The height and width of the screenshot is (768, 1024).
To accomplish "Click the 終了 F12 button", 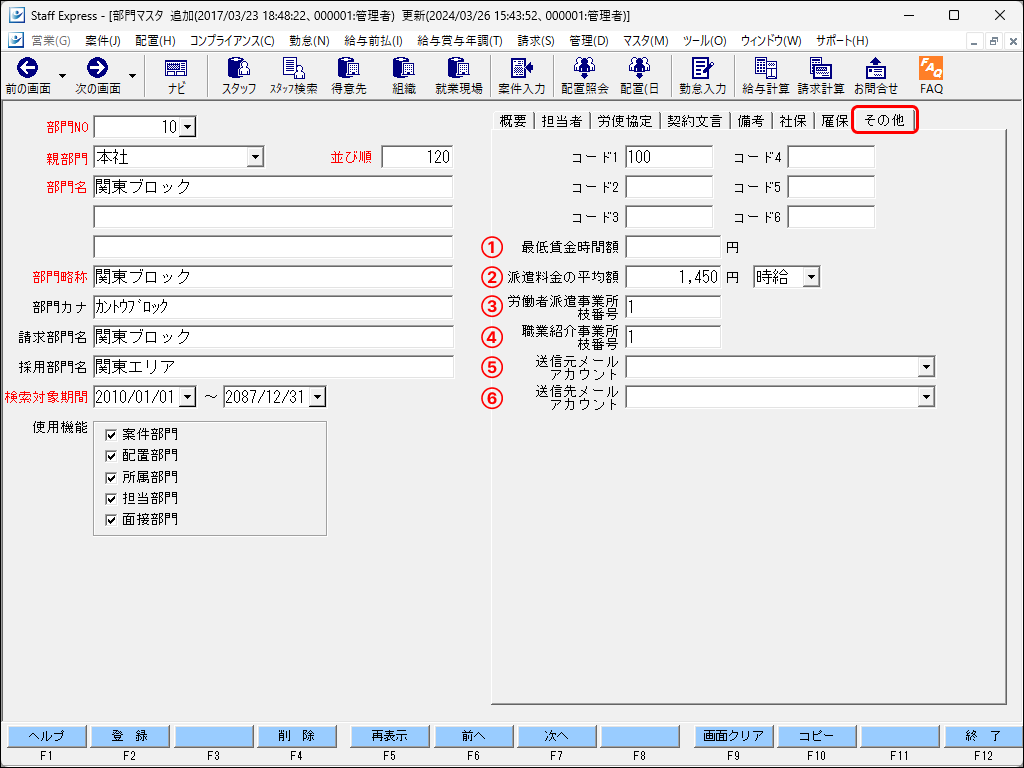I will pos(983,736).
